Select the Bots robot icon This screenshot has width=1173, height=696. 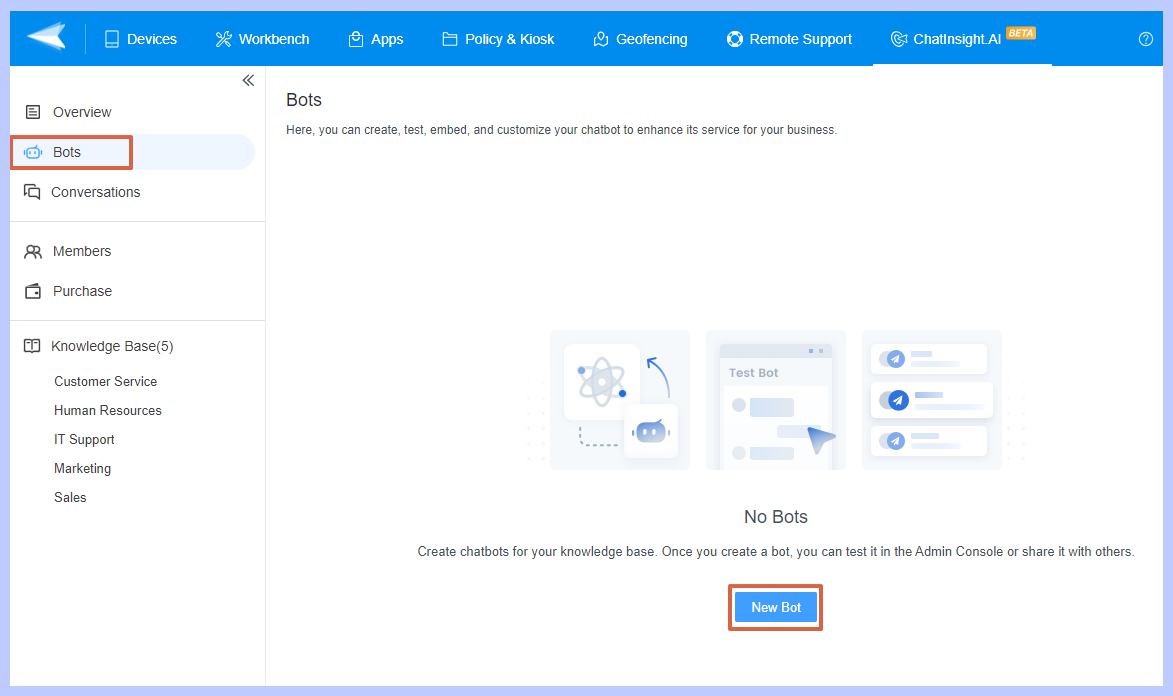tap(33, 152)
